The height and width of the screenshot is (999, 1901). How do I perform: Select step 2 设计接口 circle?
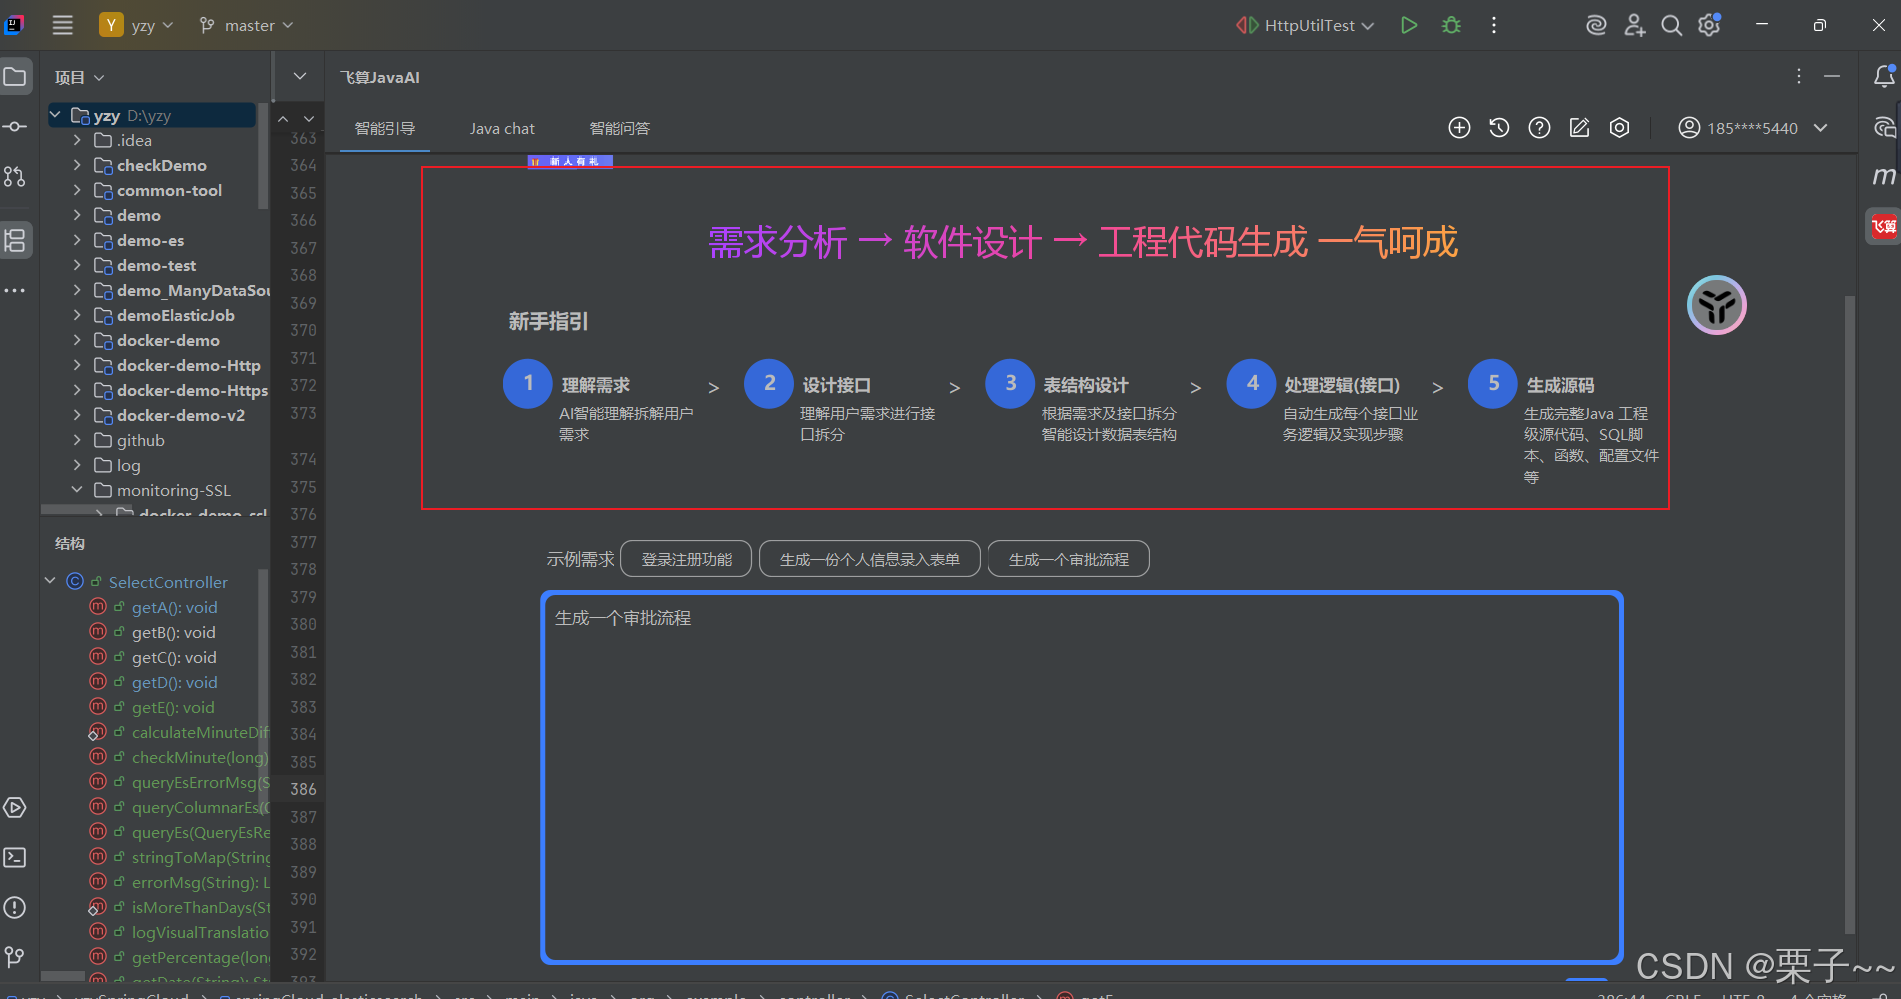point(769,384)
